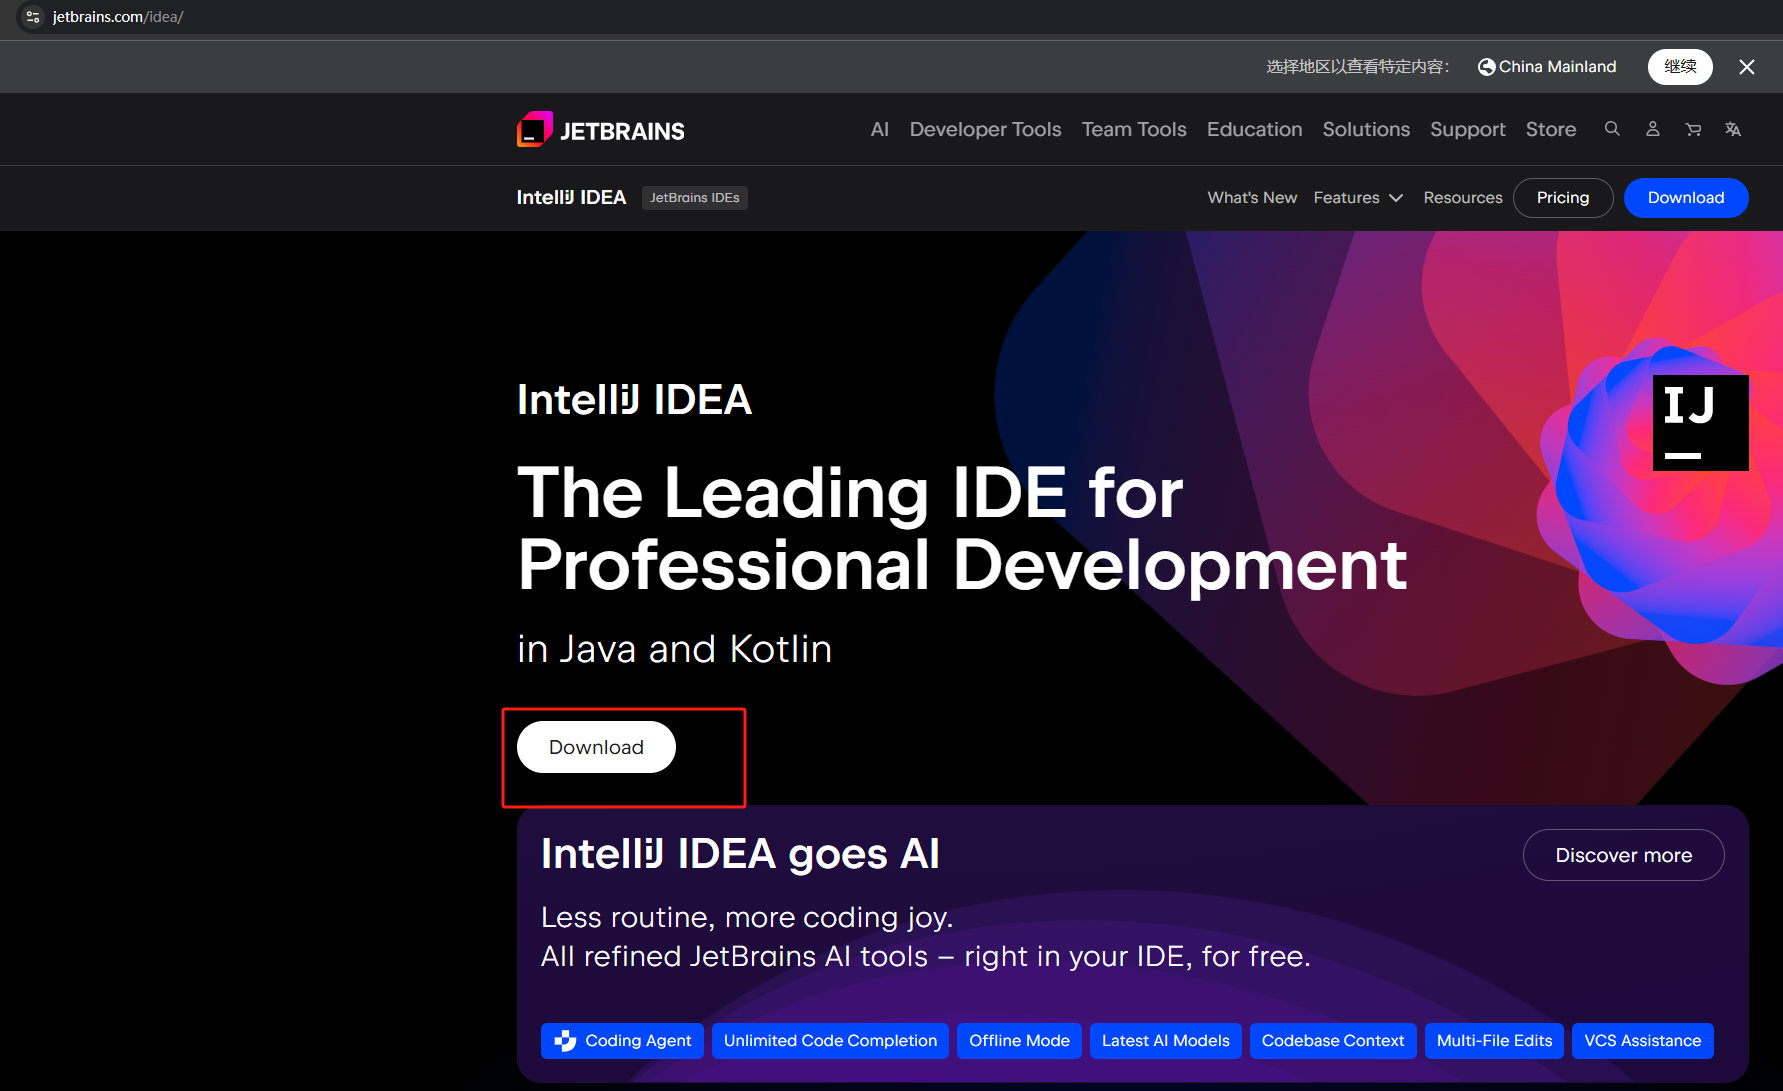The height and width of the screenshot is (1091, 1783).
Task: Click the JetBrains logo
Action: pos(601,130)
